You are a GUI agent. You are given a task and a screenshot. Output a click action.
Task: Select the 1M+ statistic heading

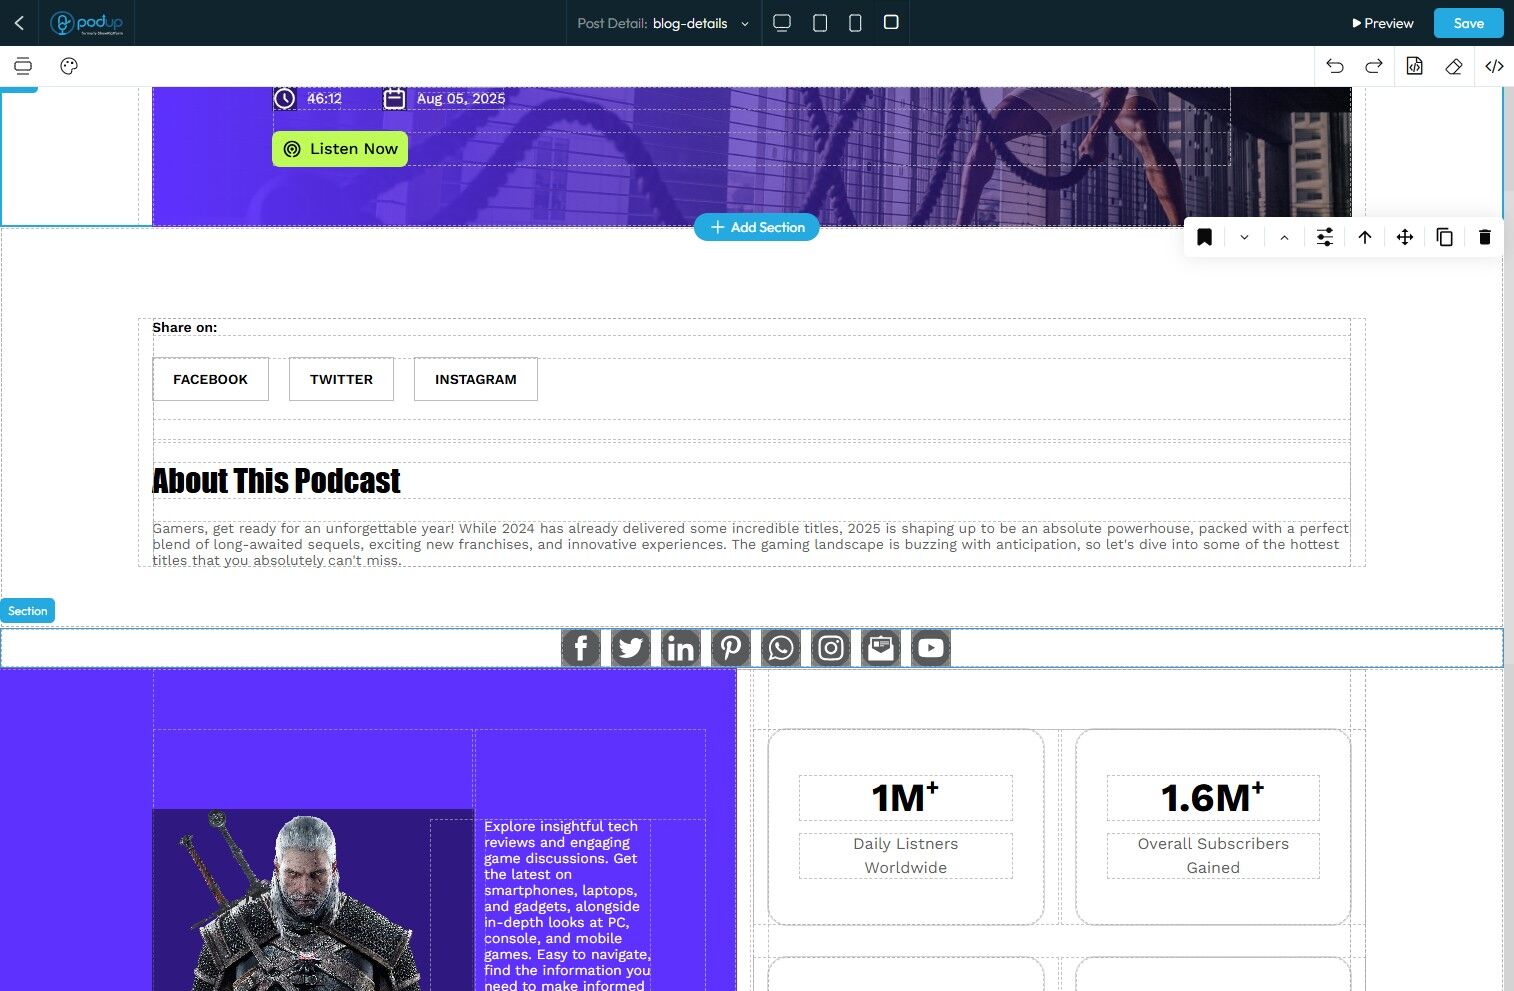[x=905, y=798]
